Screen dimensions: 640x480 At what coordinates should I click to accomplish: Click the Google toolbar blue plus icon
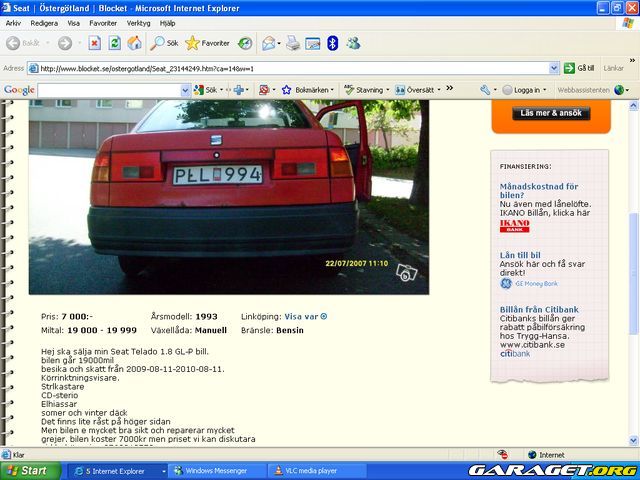click(239, 90)
